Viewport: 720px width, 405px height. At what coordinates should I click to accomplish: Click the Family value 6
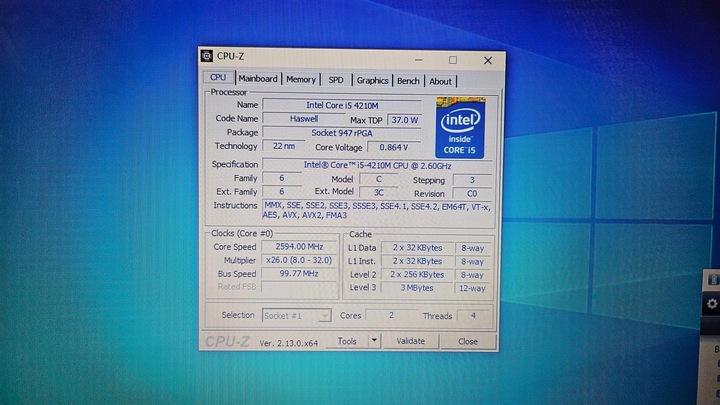pyautogui.click(x=281, y=178)
